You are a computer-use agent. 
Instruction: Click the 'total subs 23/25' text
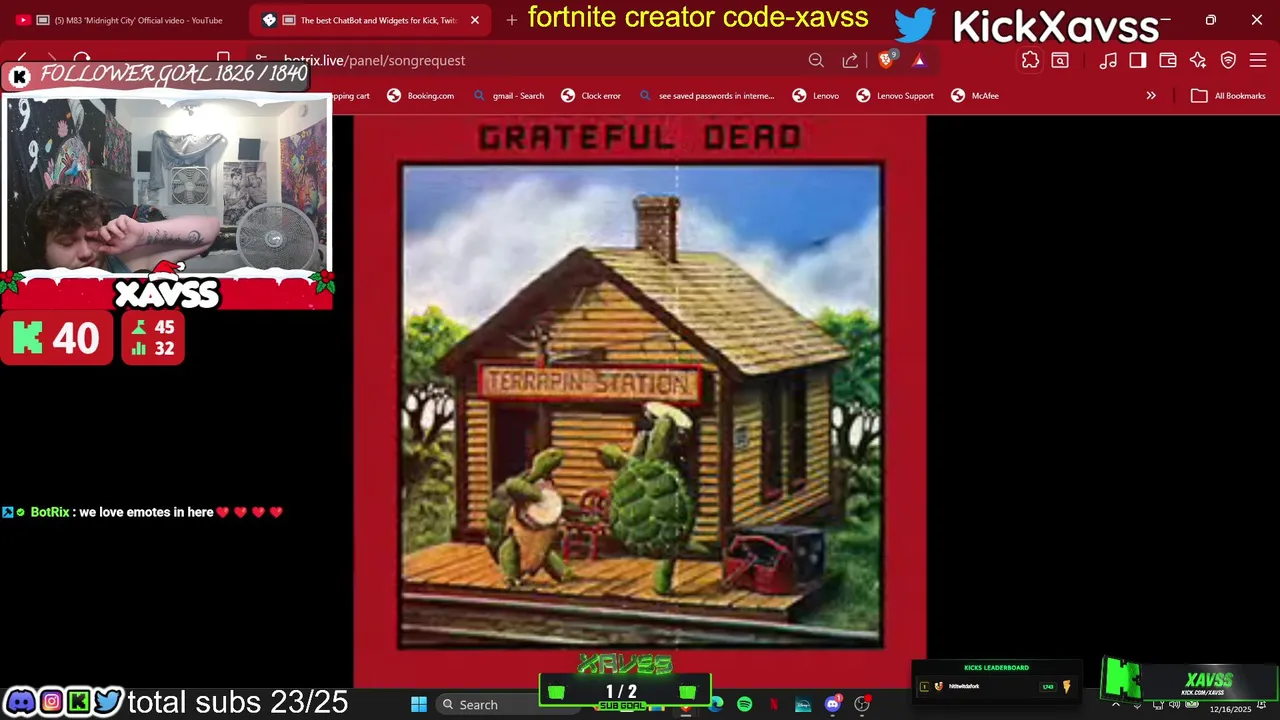click(238, 703)
